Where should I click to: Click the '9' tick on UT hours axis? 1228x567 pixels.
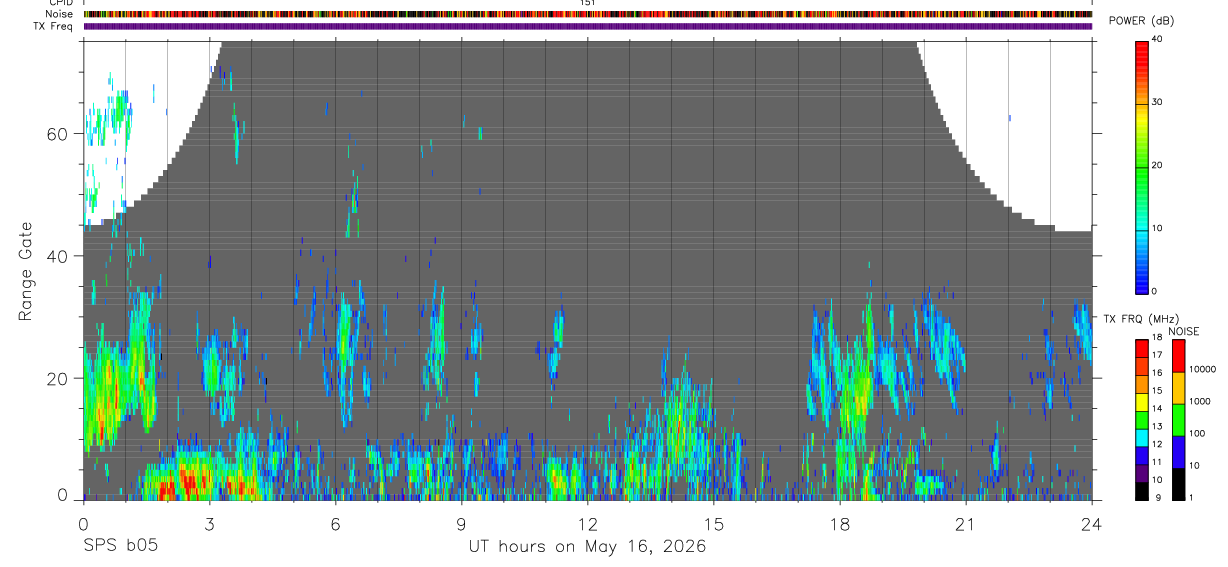pyautogui.click(x=461, y=524)
